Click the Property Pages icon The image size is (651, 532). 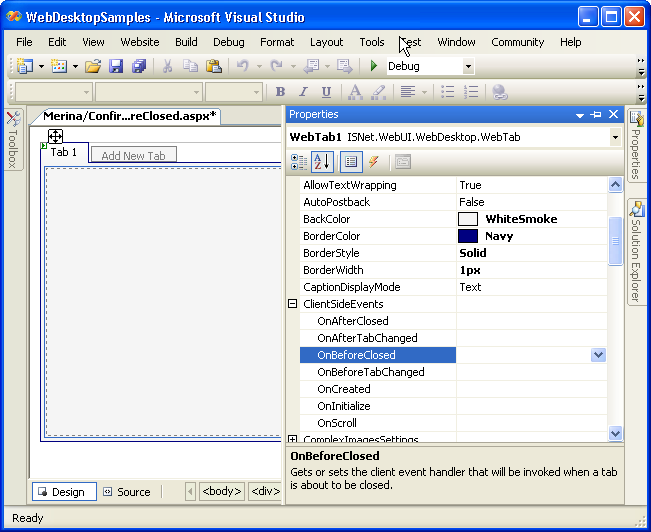click(402, 161)
